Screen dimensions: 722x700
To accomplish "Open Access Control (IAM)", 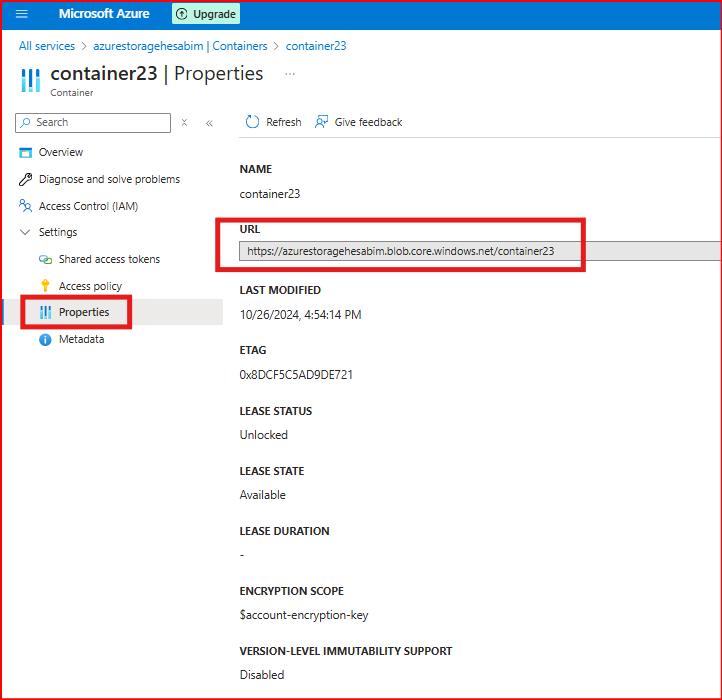I will (x=88, y=206).
